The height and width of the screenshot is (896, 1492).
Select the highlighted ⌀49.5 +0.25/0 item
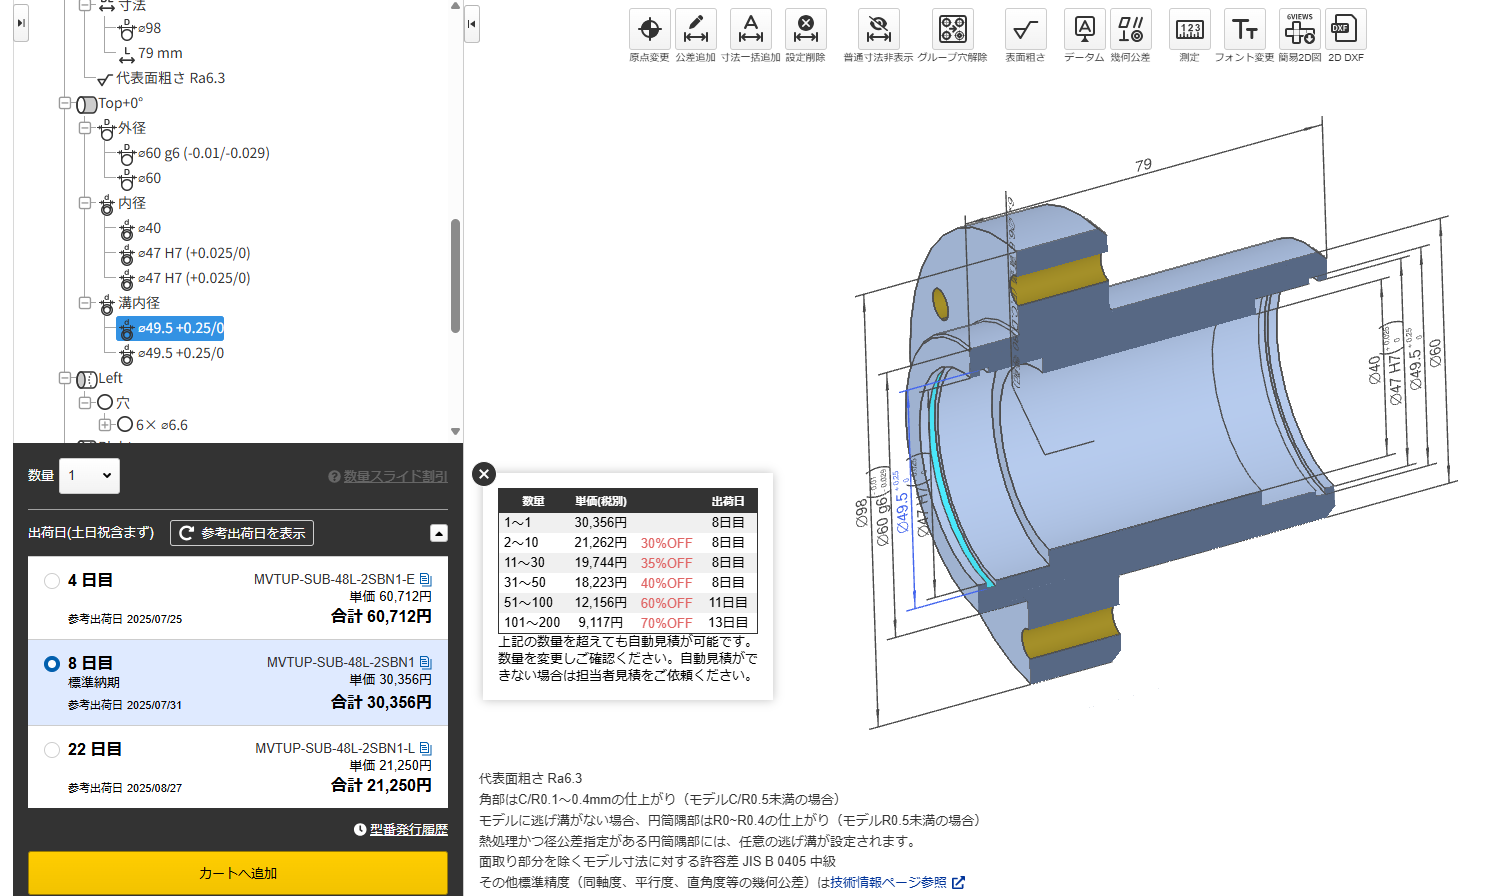171,328
